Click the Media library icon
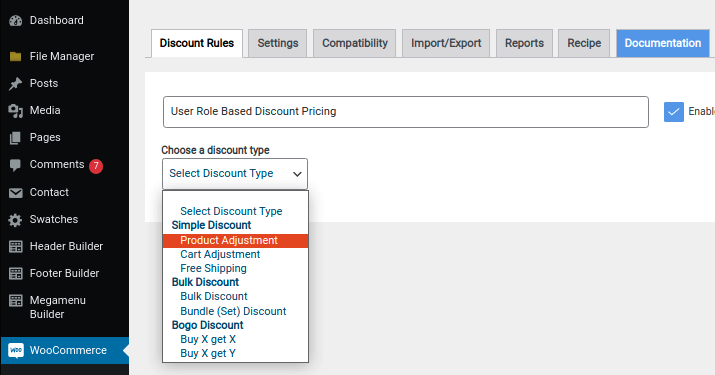The width and height of the screenshot is (715, 375). tap(16, 110)
